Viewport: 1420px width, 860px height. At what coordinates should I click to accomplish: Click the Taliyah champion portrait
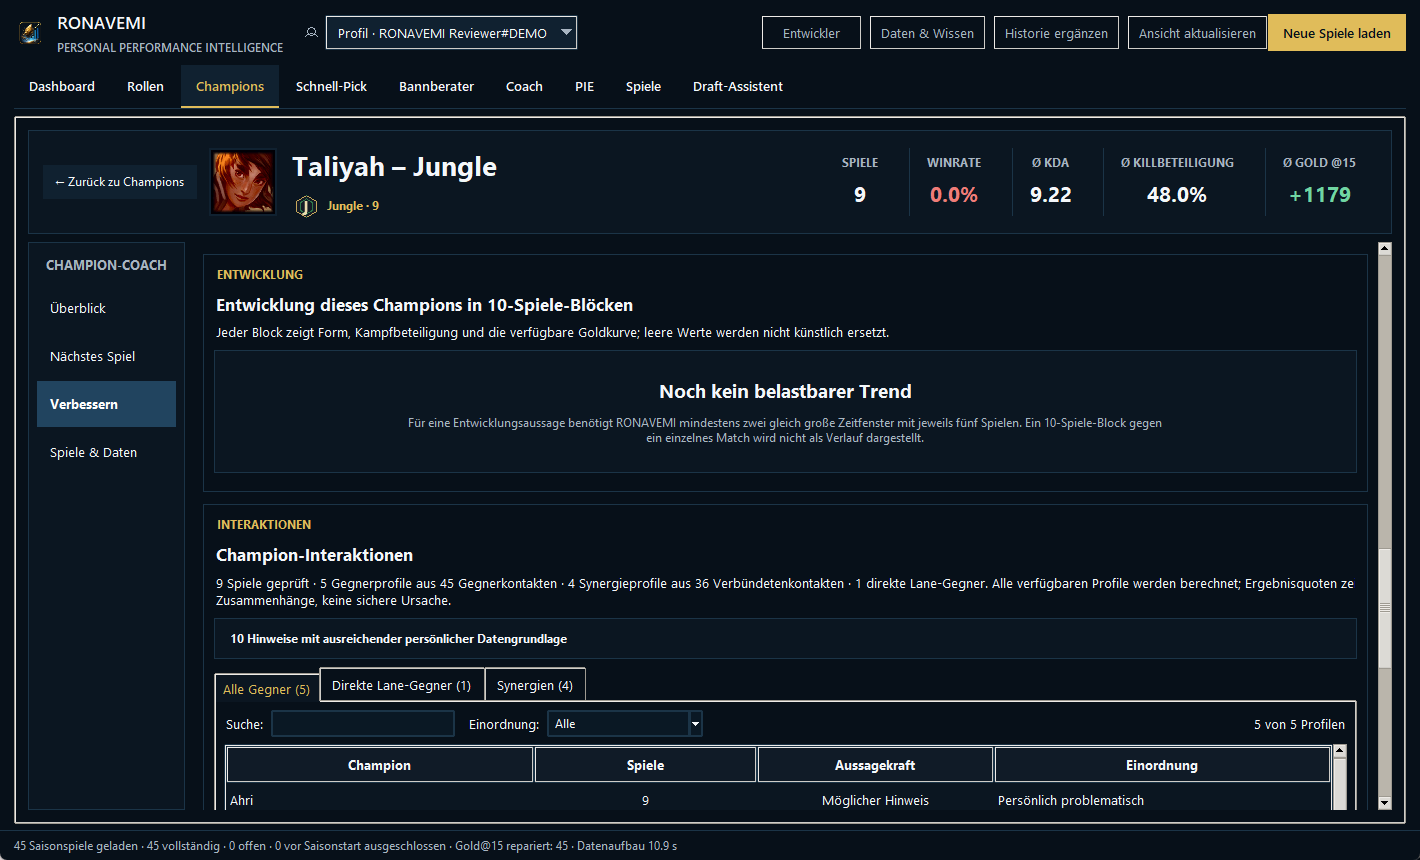[x=243, y=182]
